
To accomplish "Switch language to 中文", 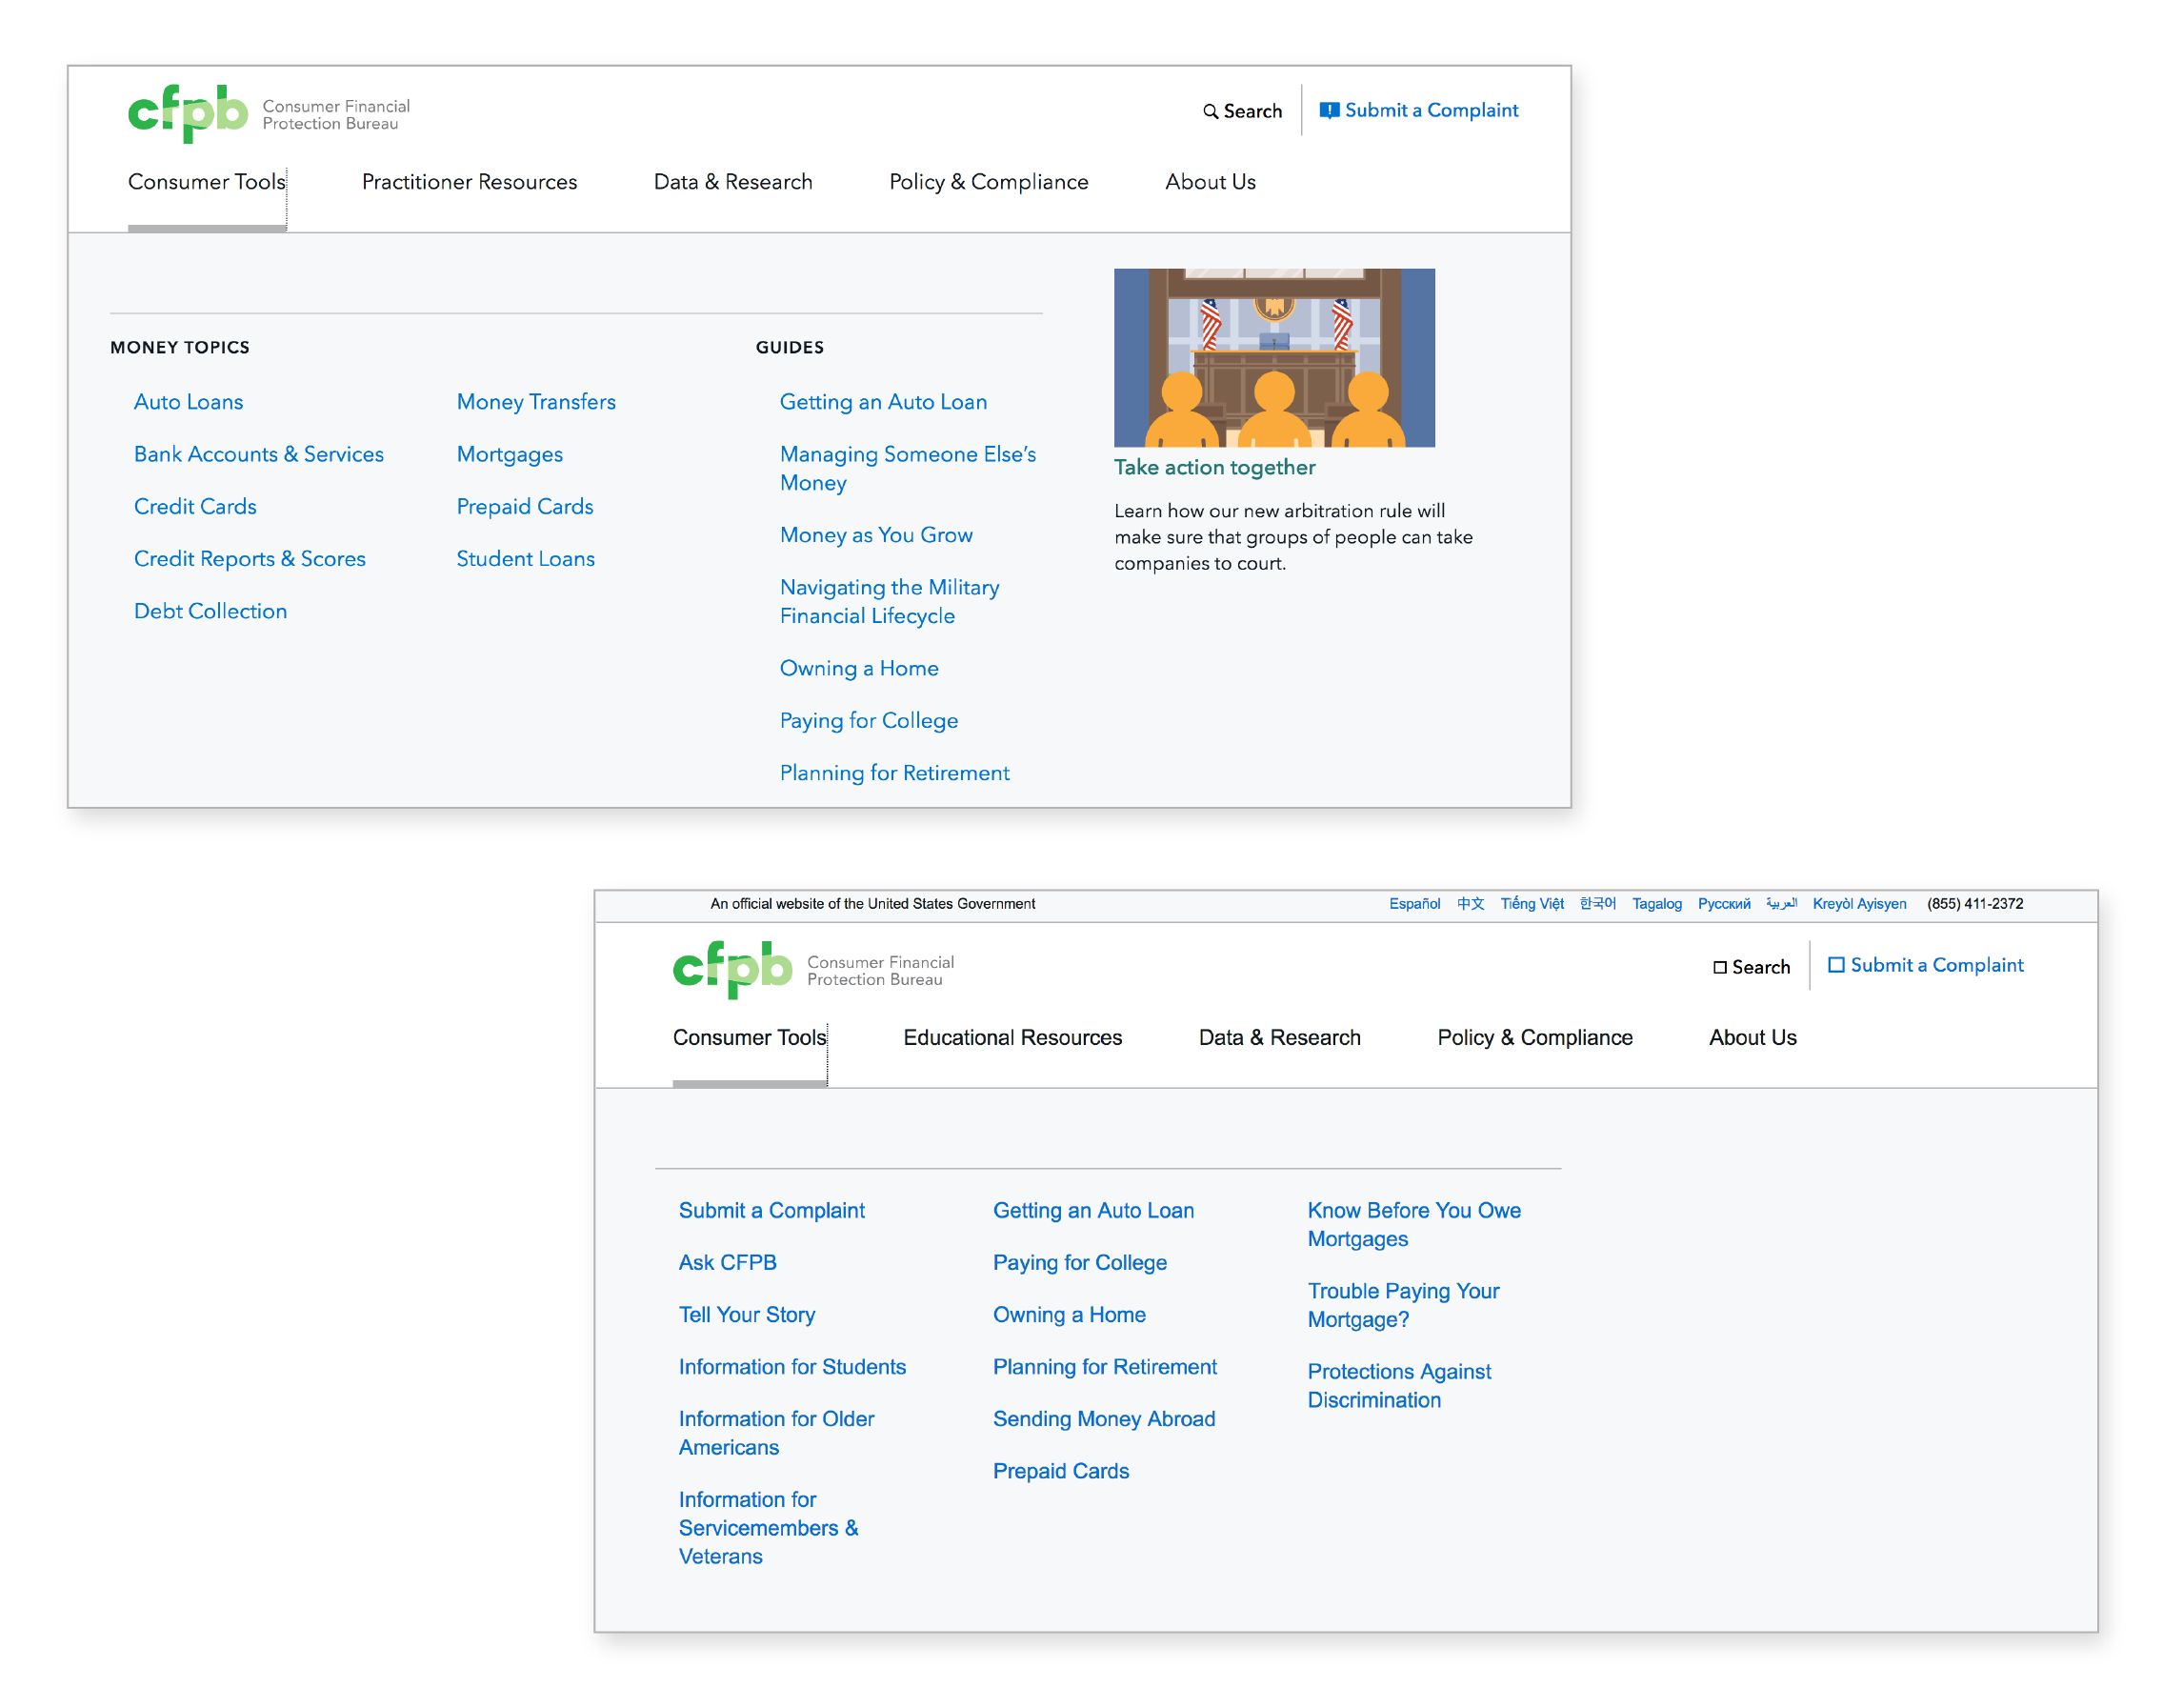I will click(x=1470, y=904).
